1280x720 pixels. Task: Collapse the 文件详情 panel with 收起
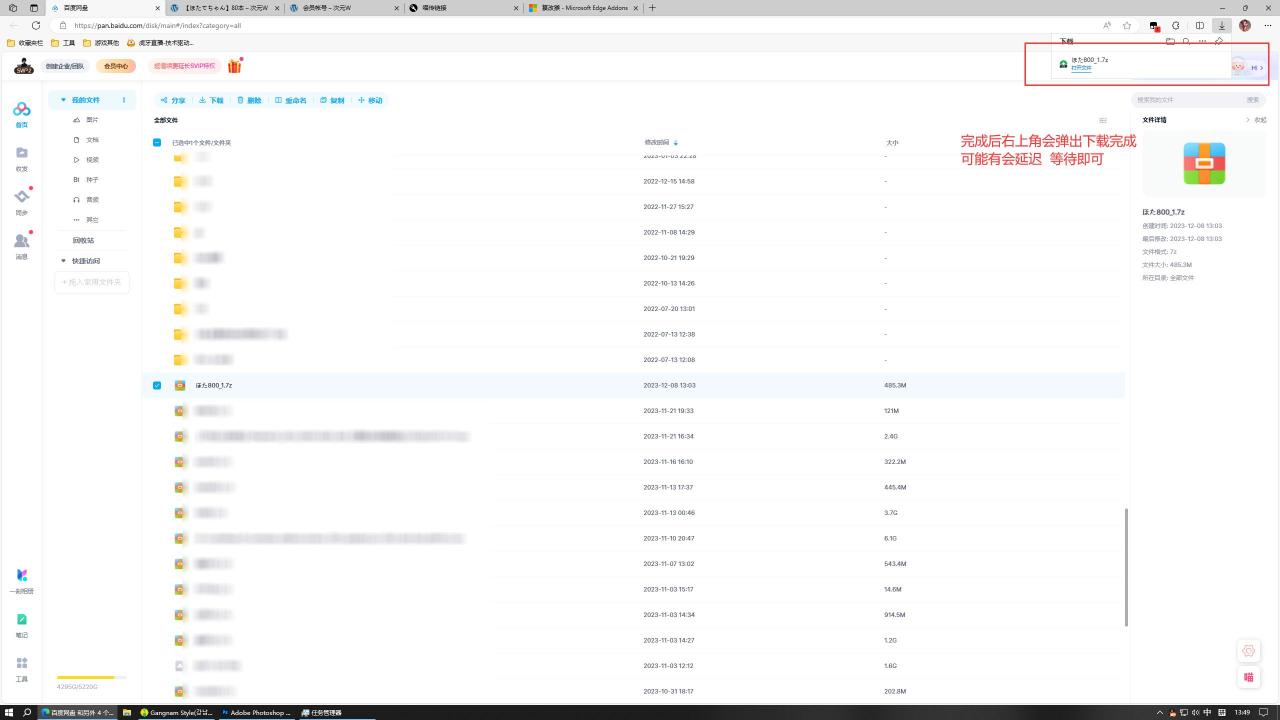click(x=1255, y=120)
